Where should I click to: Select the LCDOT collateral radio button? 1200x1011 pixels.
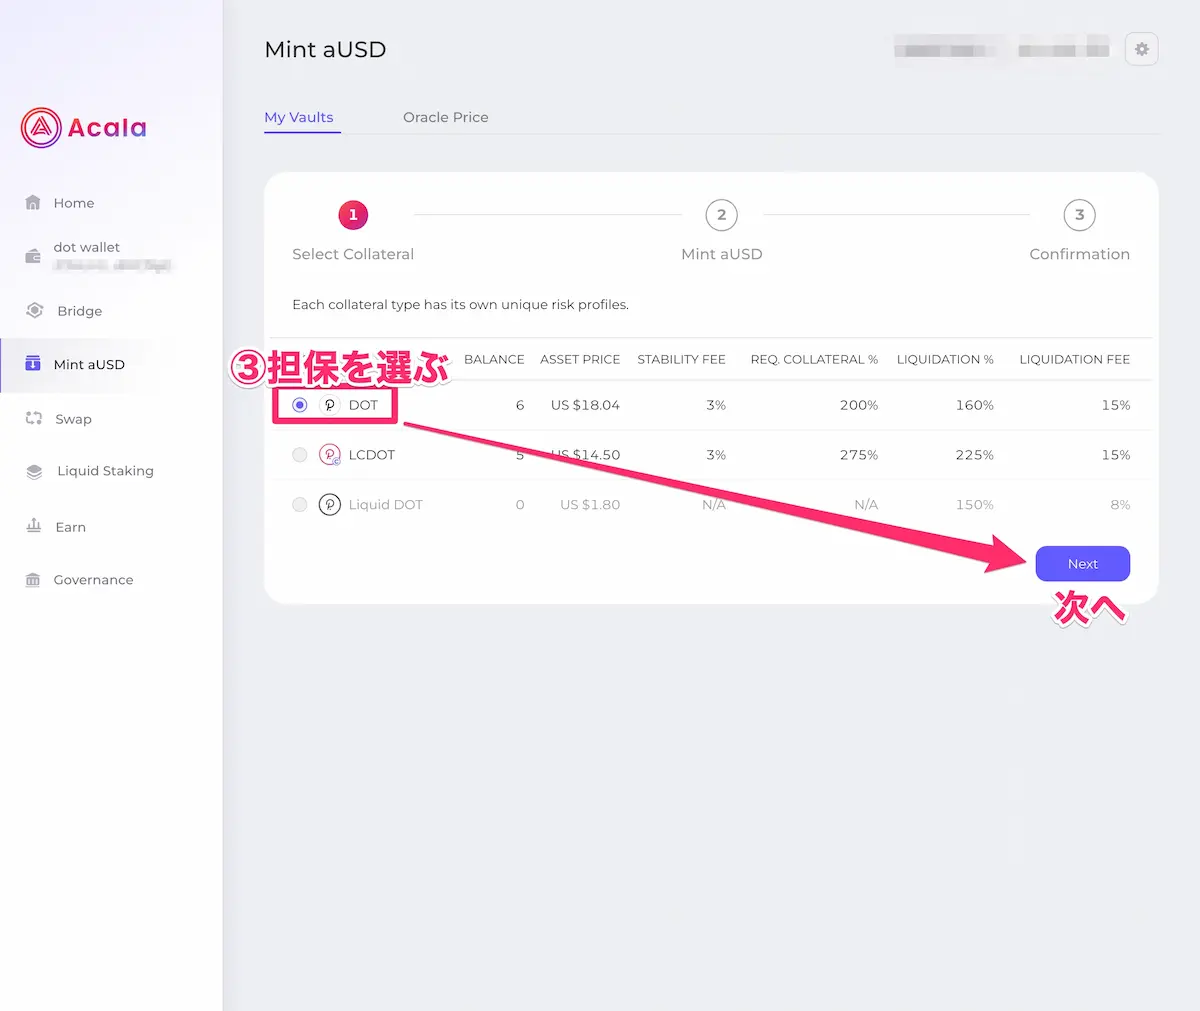coord(299,455)
